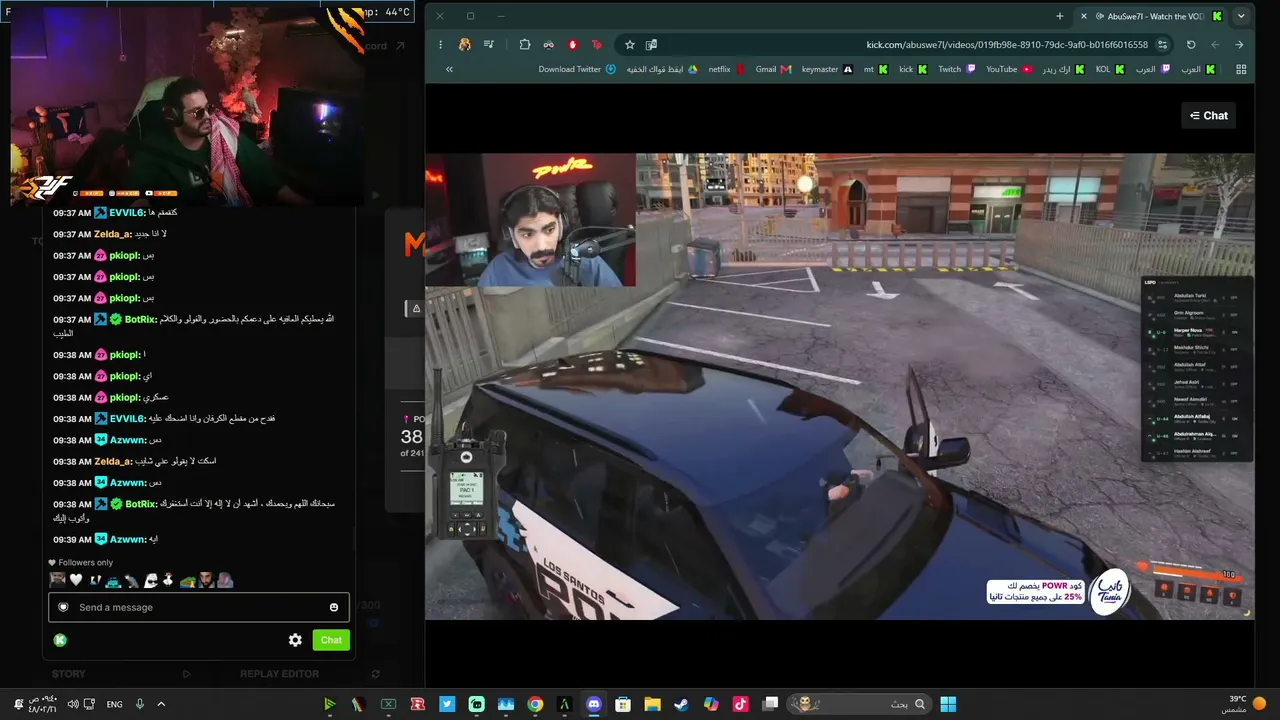Open the kick bookmark
This screenshot has width=1280, height=720.
click(913, 69)
